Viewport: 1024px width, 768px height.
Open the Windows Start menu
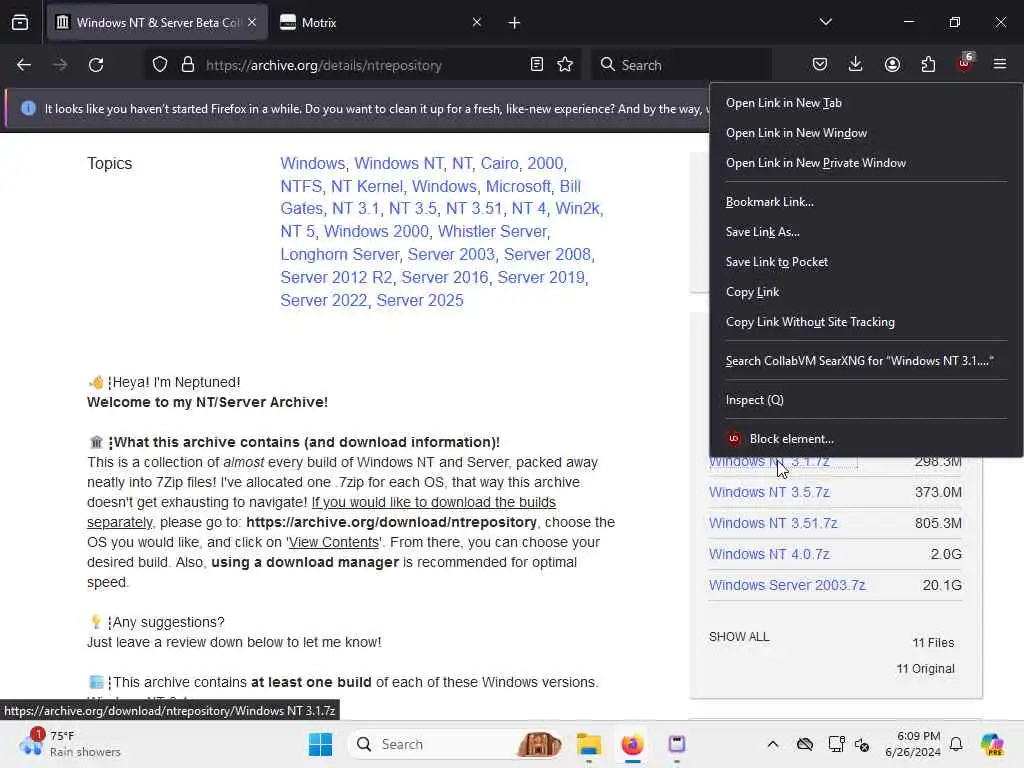pos(320,744)
